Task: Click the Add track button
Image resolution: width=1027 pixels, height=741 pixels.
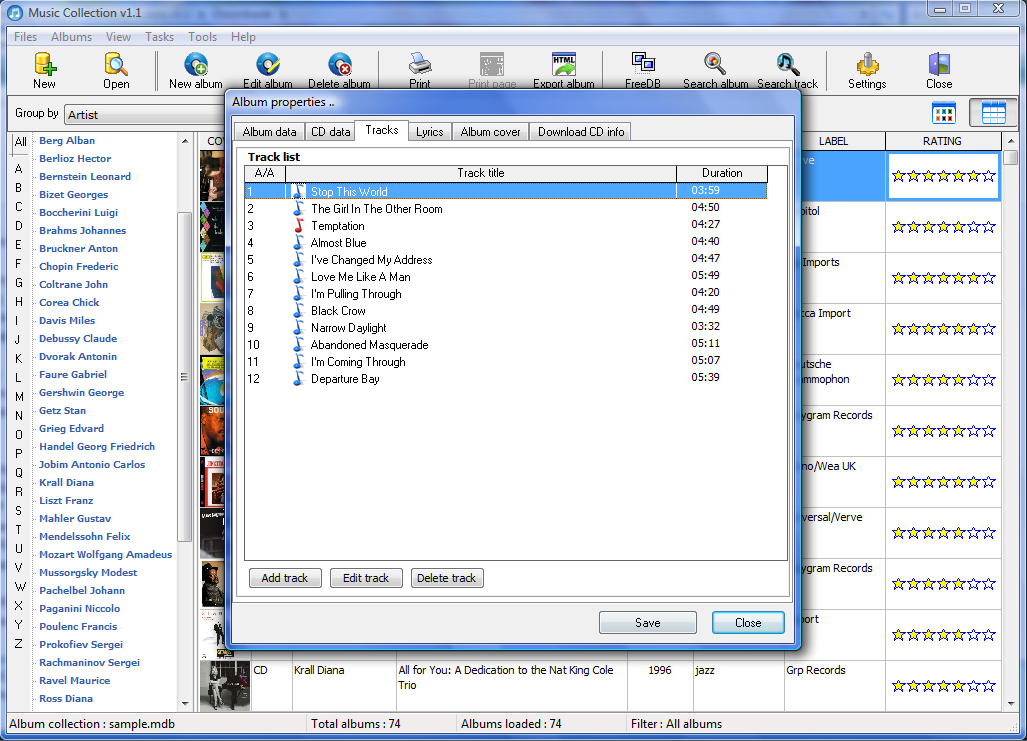Action: click(x=285, y=578)
